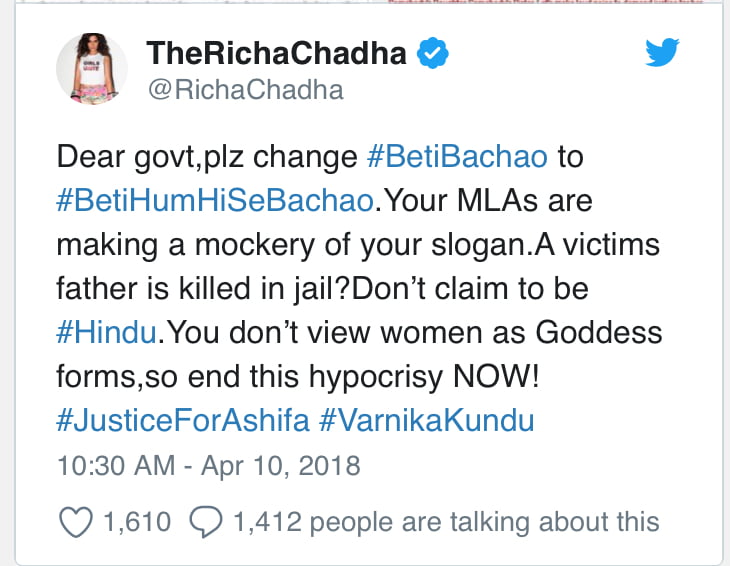Click the reply speech bubble icon
730x566 pixels.
pyautogui.click(x=205, y=521)
